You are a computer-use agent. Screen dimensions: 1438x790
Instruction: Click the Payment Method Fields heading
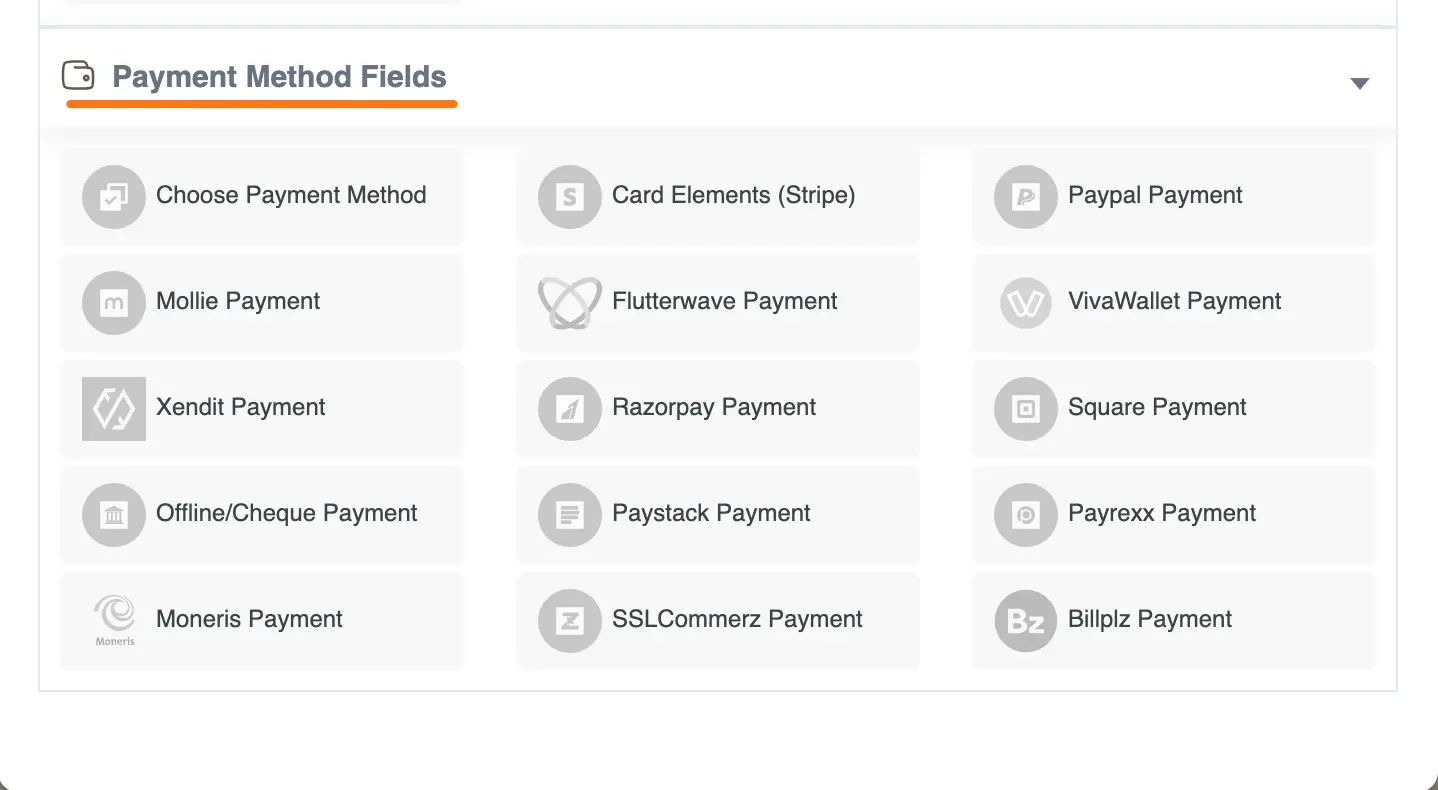point(279,76)
